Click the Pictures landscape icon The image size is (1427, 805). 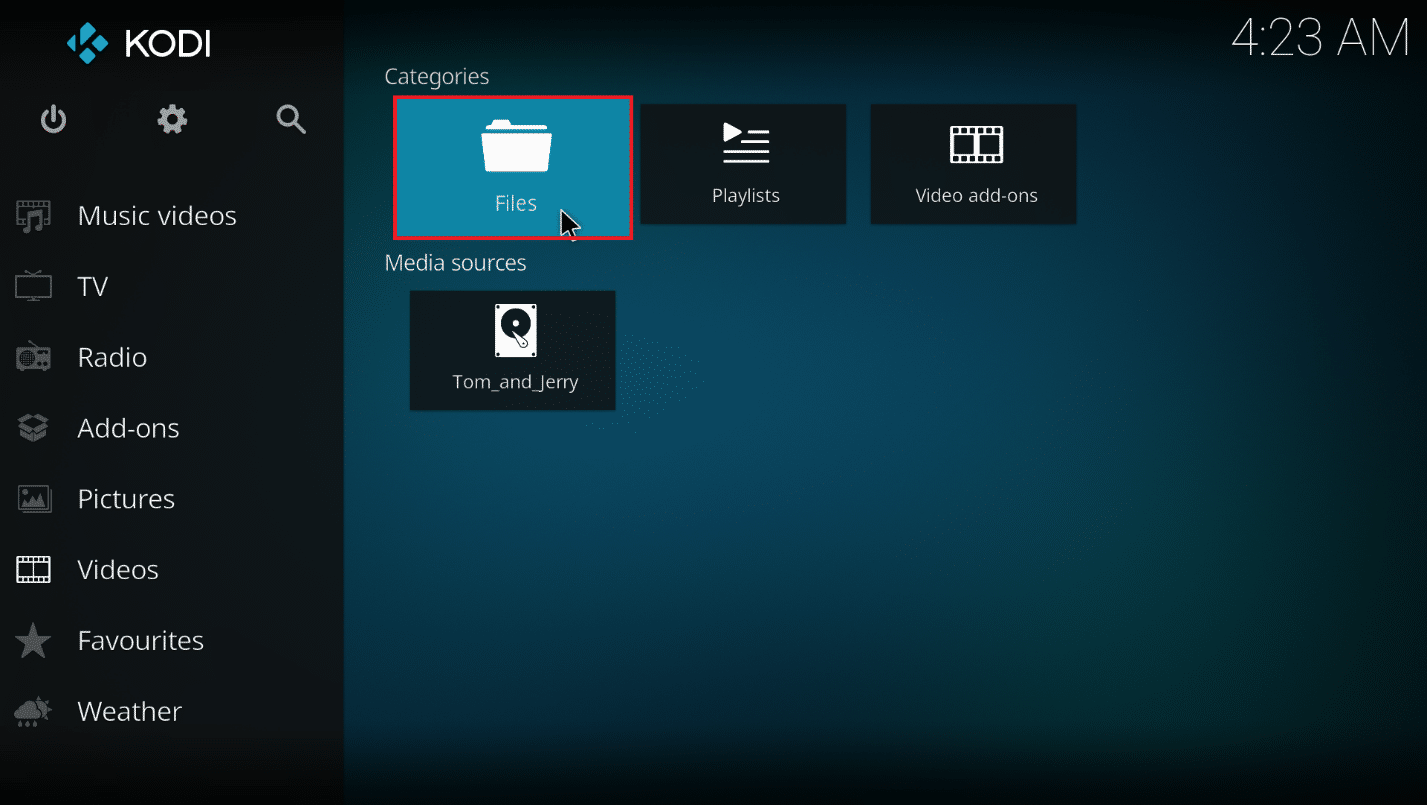(33, 499)
